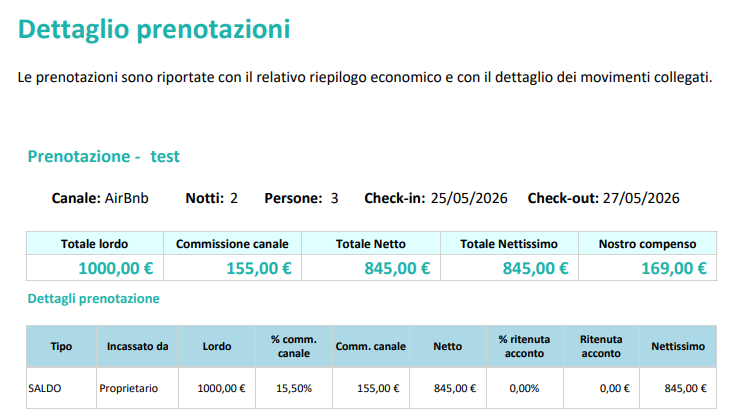The image size is (729, 419).
Task: Click the 'Canale: AirBnb' label
Action: (100, 198)
